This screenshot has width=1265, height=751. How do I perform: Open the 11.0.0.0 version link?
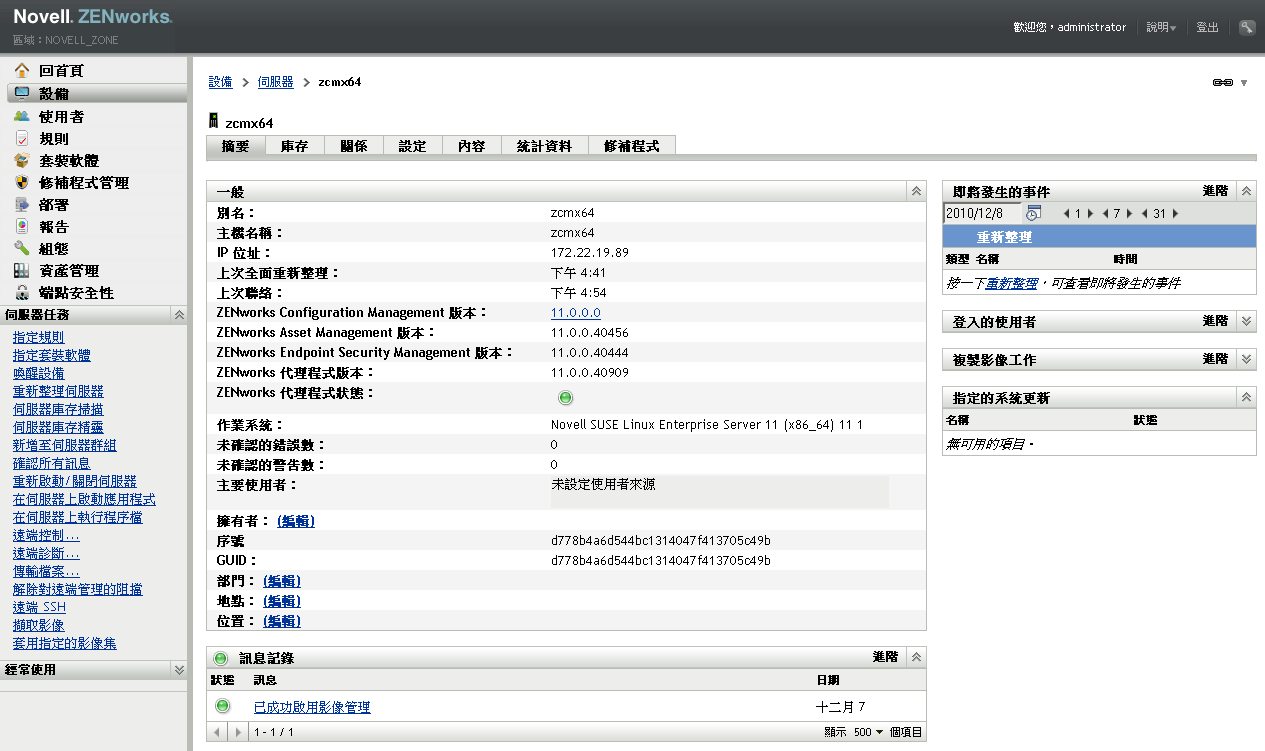coord(576,312)
